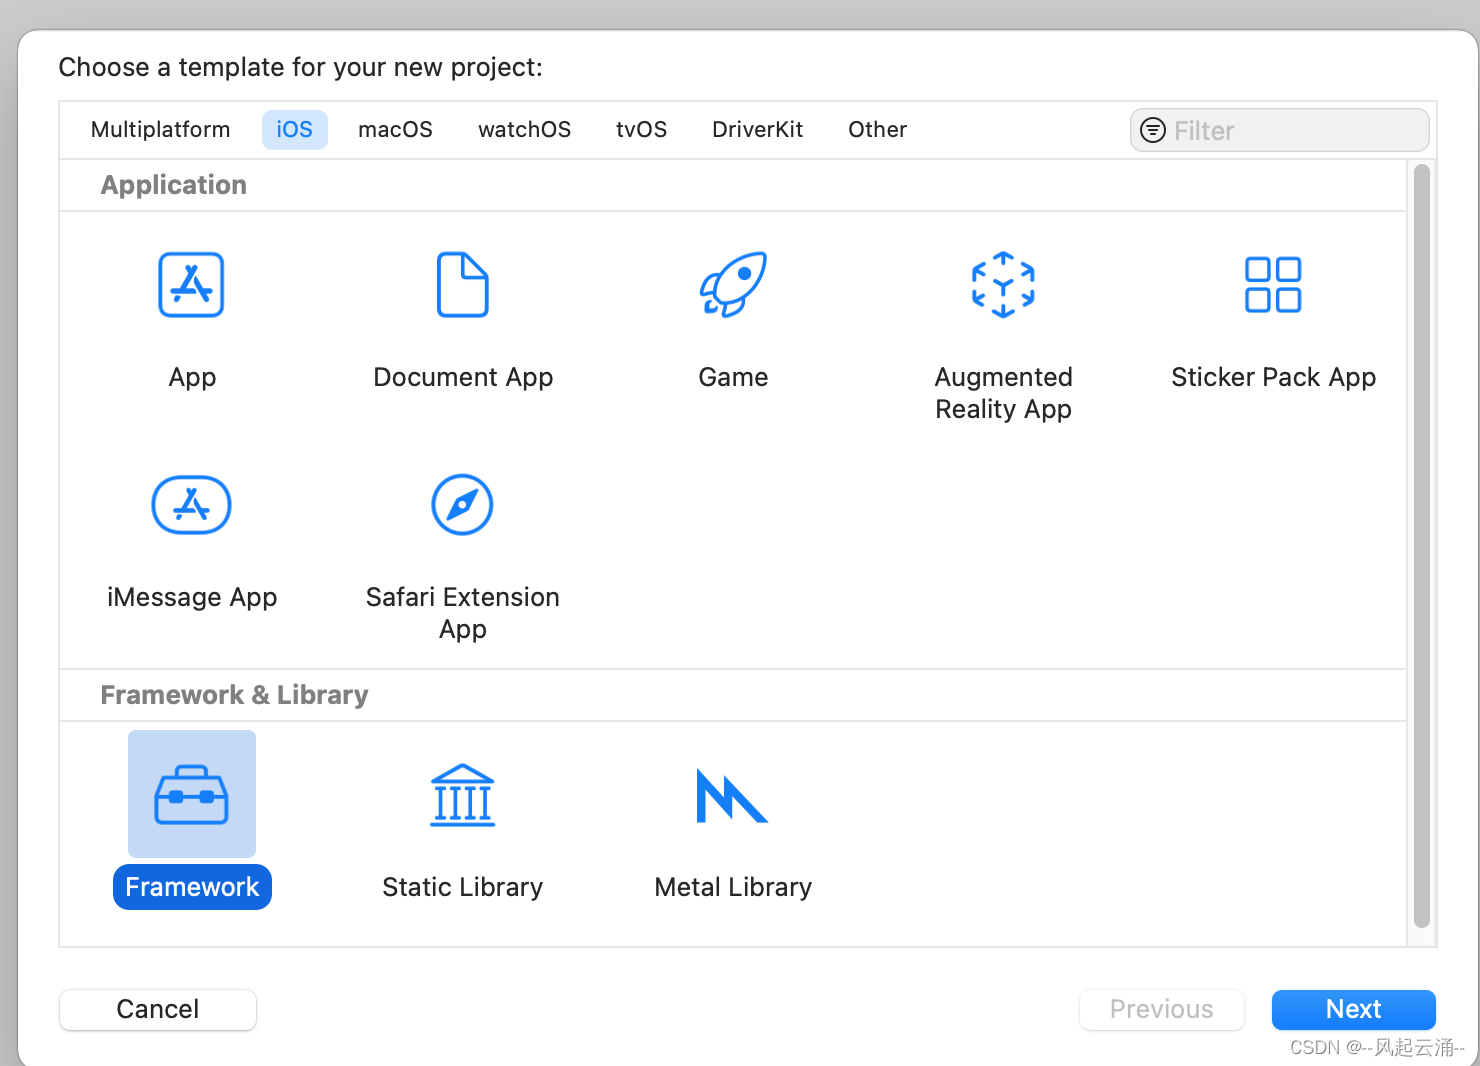Choose the Augmented Reality App icon
This screenshot has height=1066, width=1480.
[1003, 285]
